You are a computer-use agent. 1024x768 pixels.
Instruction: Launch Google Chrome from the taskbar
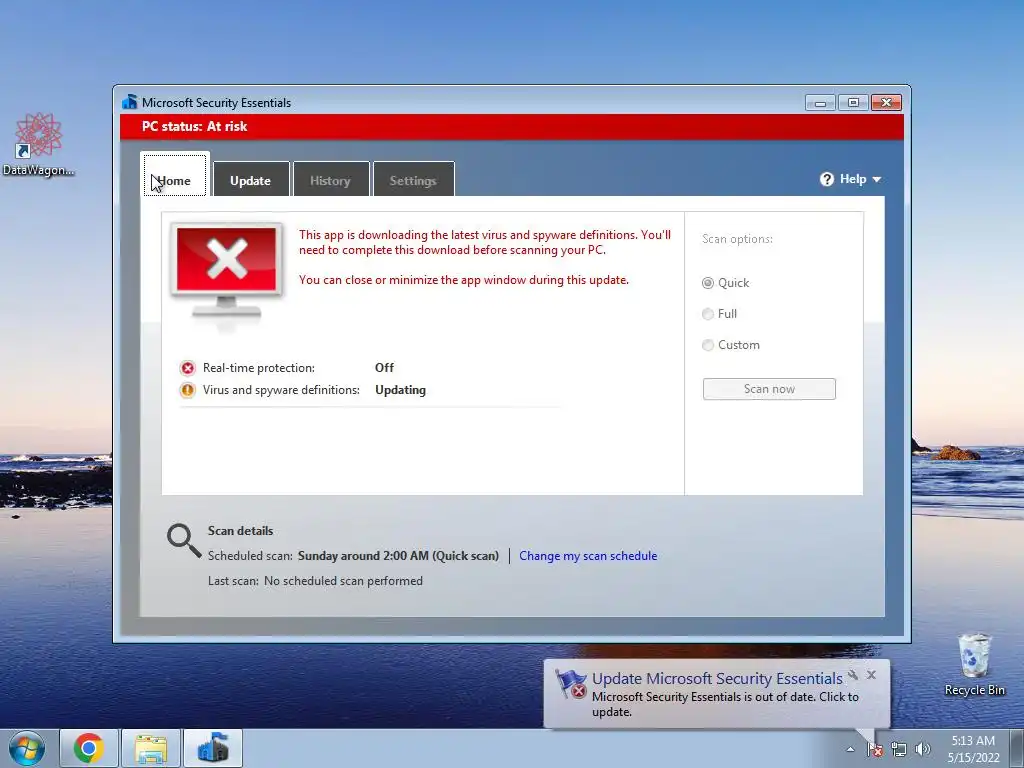point(88,748)
